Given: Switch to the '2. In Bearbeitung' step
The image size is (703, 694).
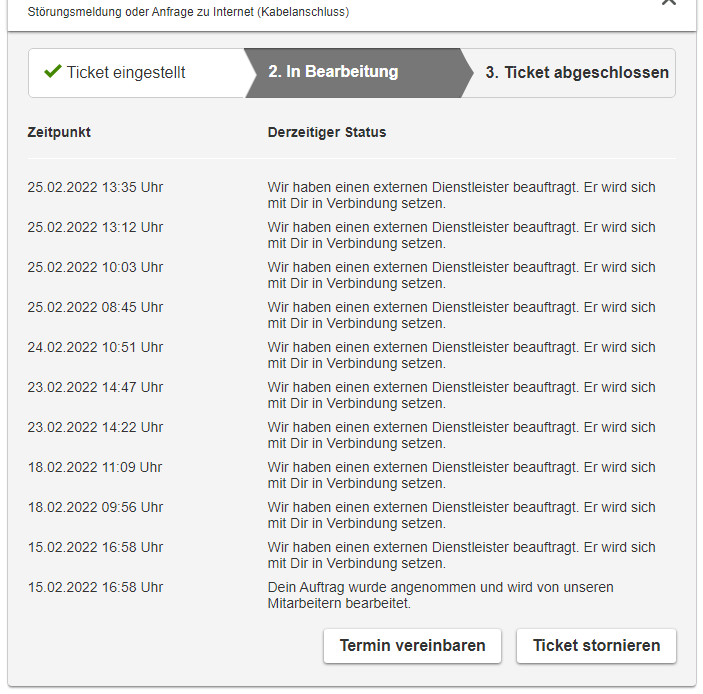Looking at the screenshot, I should click(x=333, y=72).
